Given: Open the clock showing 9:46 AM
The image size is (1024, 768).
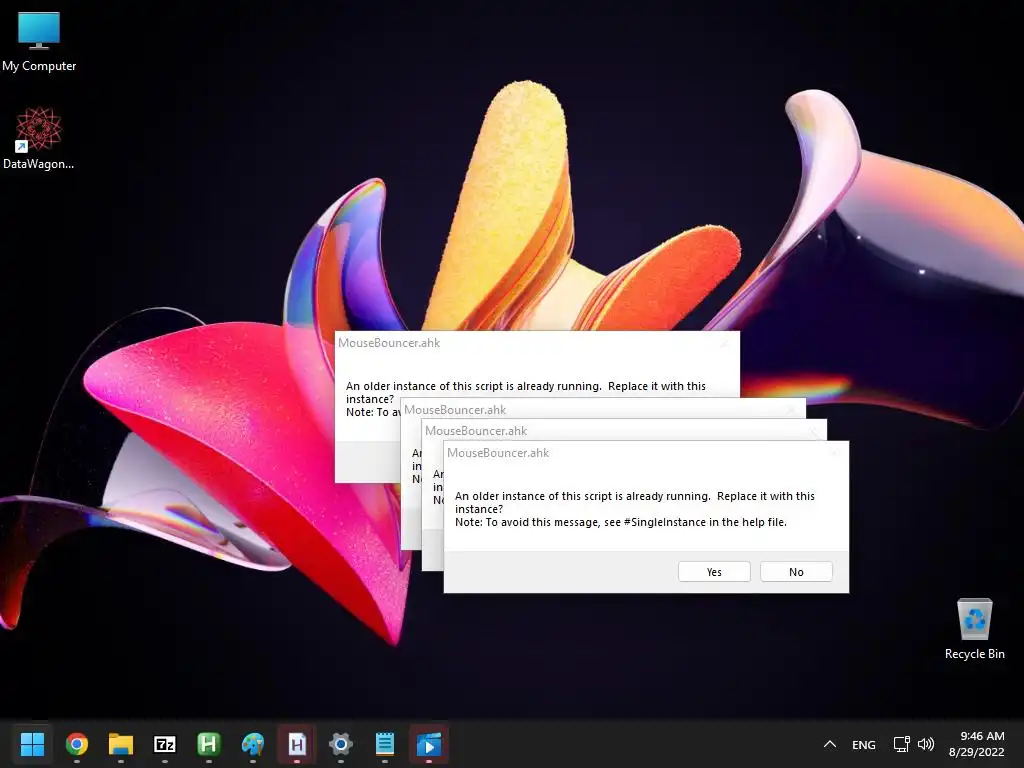Looking at the screenshot, I should click(976, 744).
